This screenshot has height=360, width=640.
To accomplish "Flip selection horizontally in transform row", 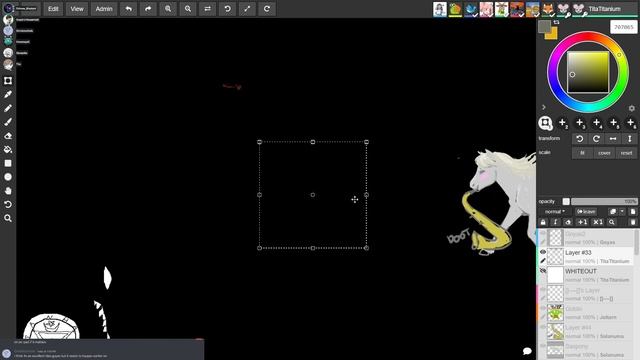I will 613,139.
